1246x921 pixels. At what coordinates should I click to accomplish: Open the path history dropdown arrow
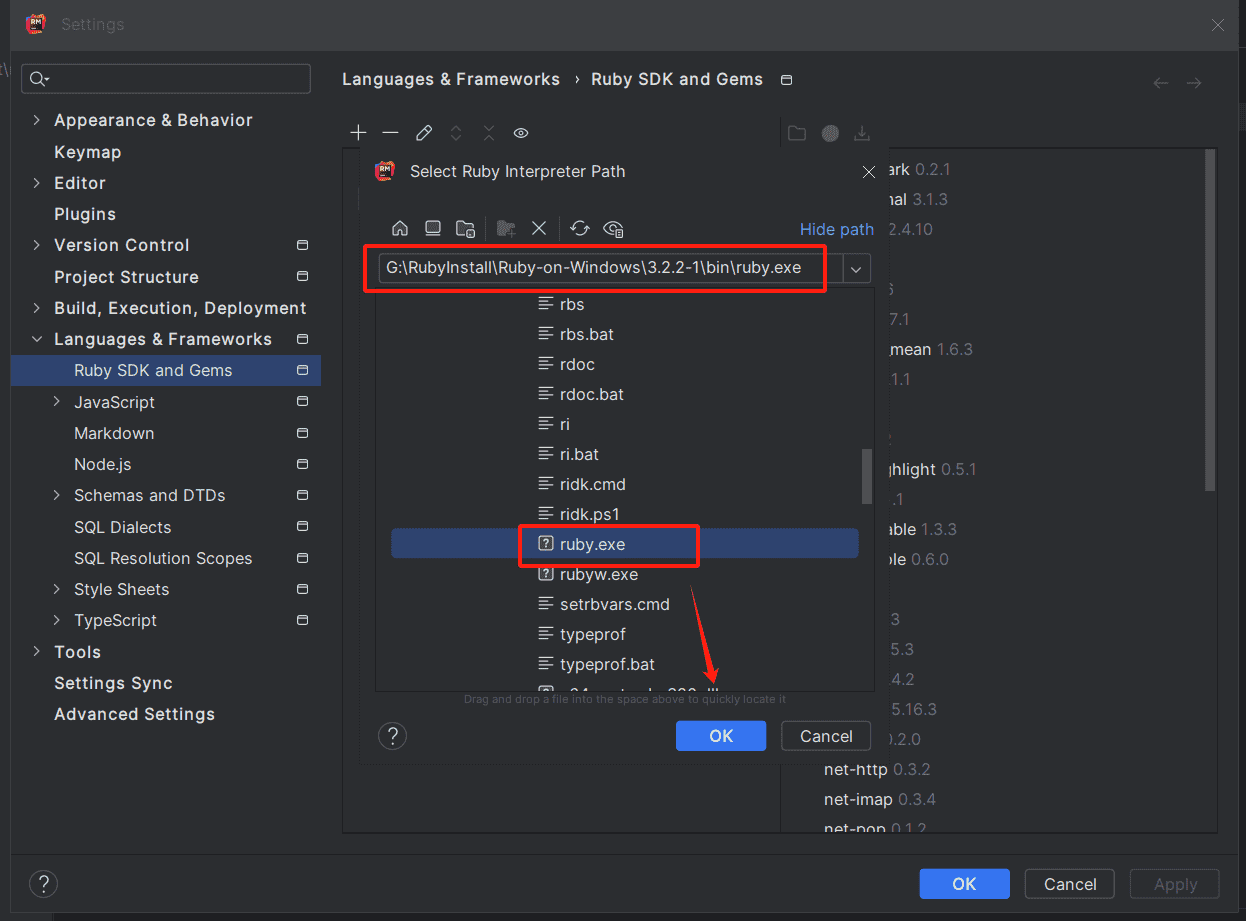click(x=856, y=269)
